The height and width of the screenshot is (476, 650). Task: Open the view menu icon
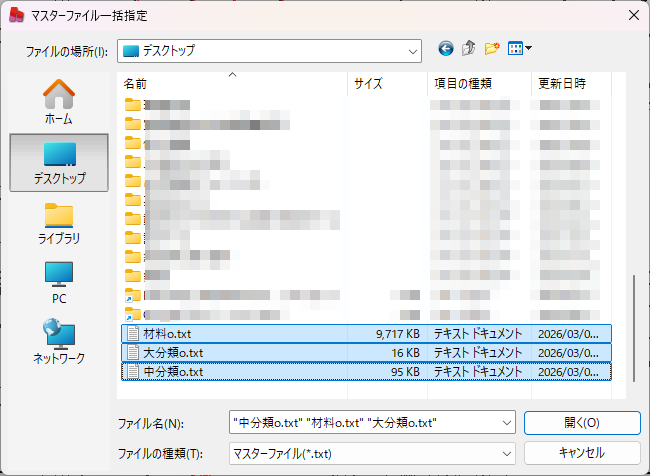click(x=520, y=48)
